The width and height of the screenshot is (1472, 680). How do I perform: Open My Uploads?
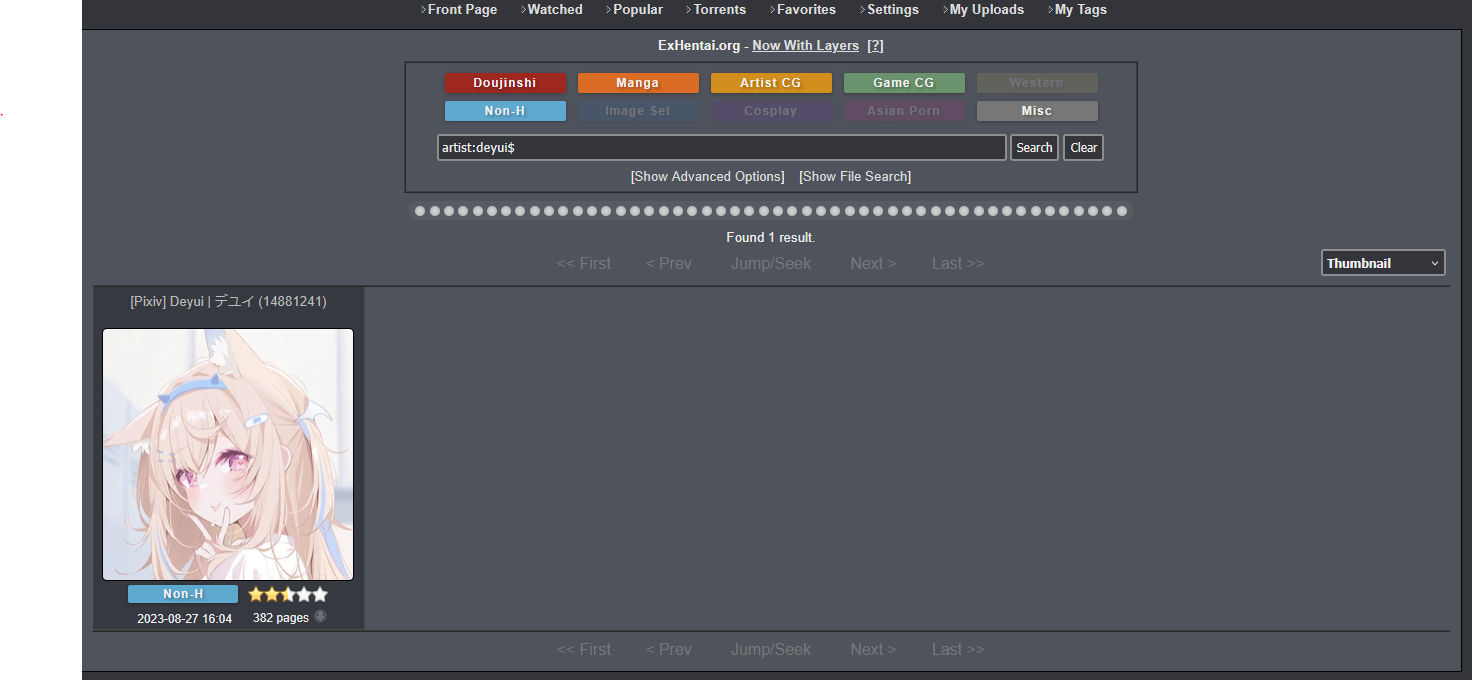987,9
